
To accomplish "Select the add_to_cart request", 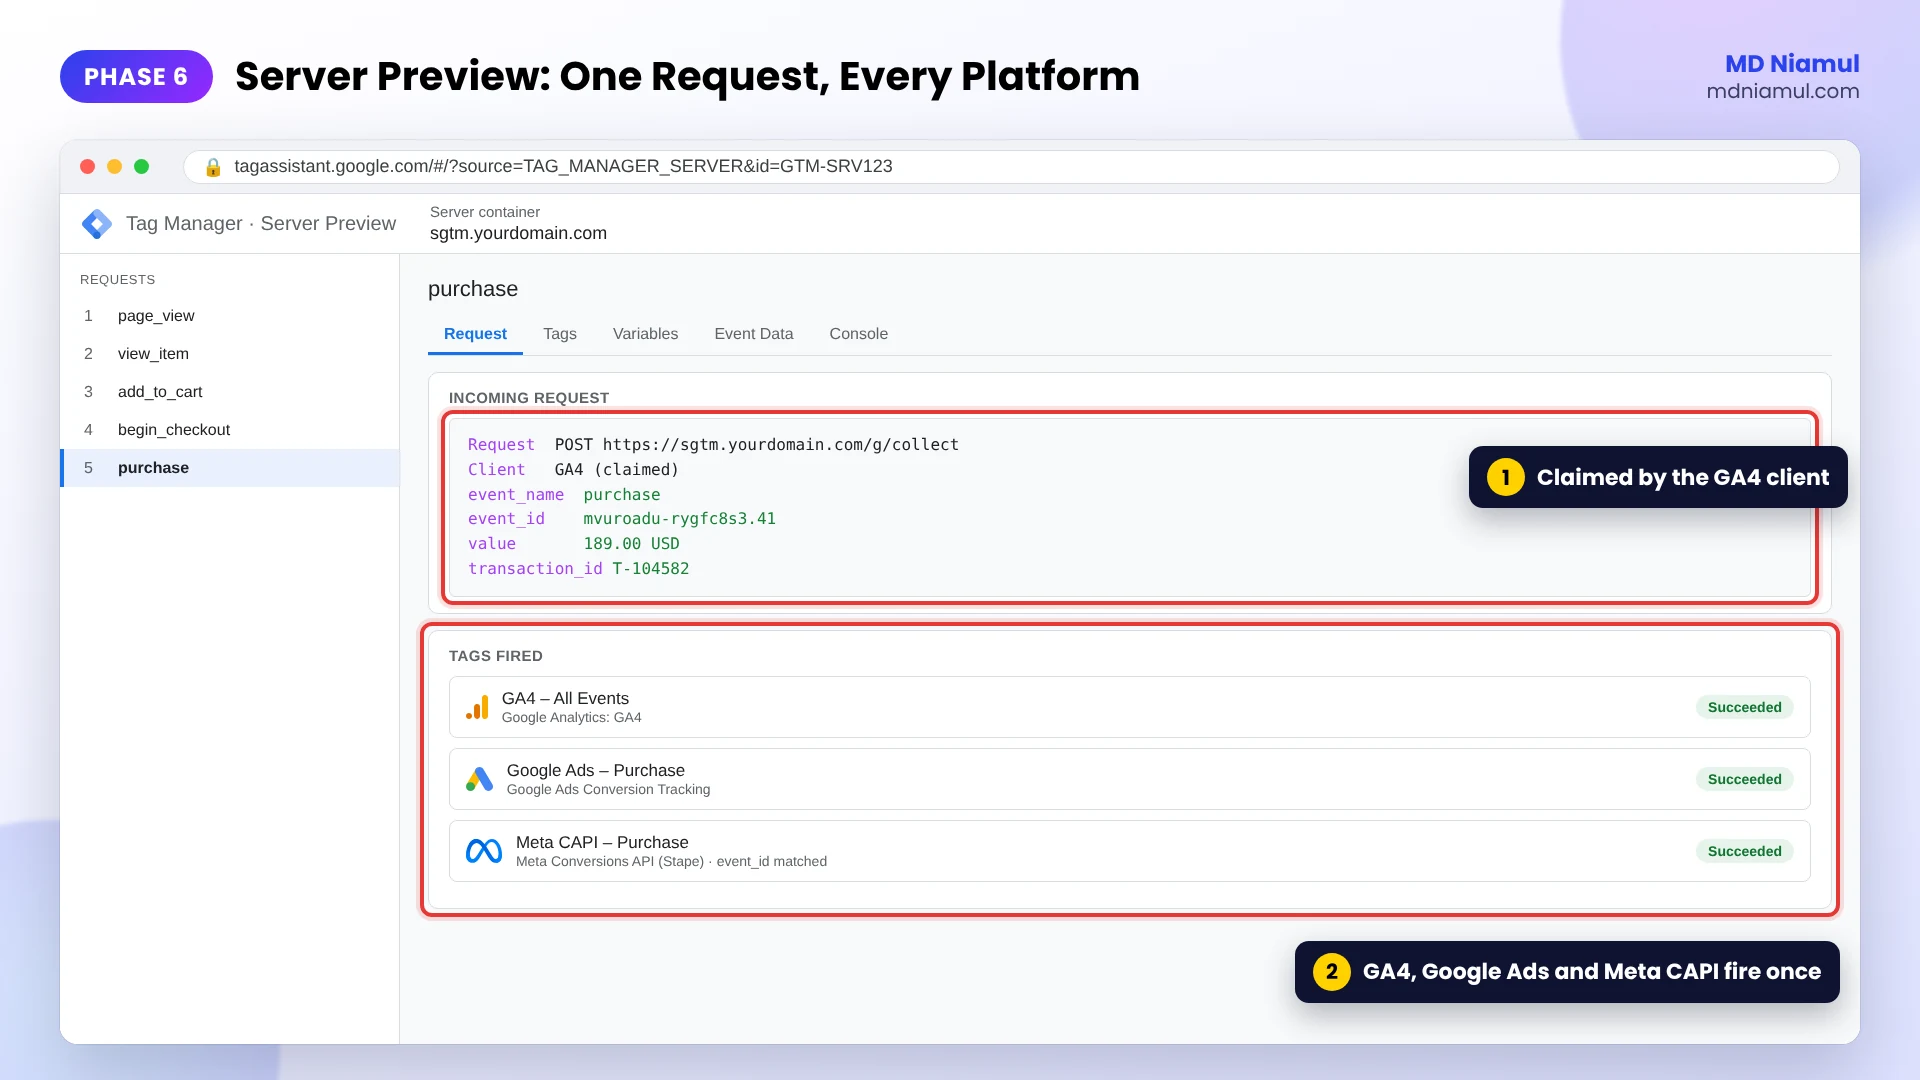I will [230, 392].
